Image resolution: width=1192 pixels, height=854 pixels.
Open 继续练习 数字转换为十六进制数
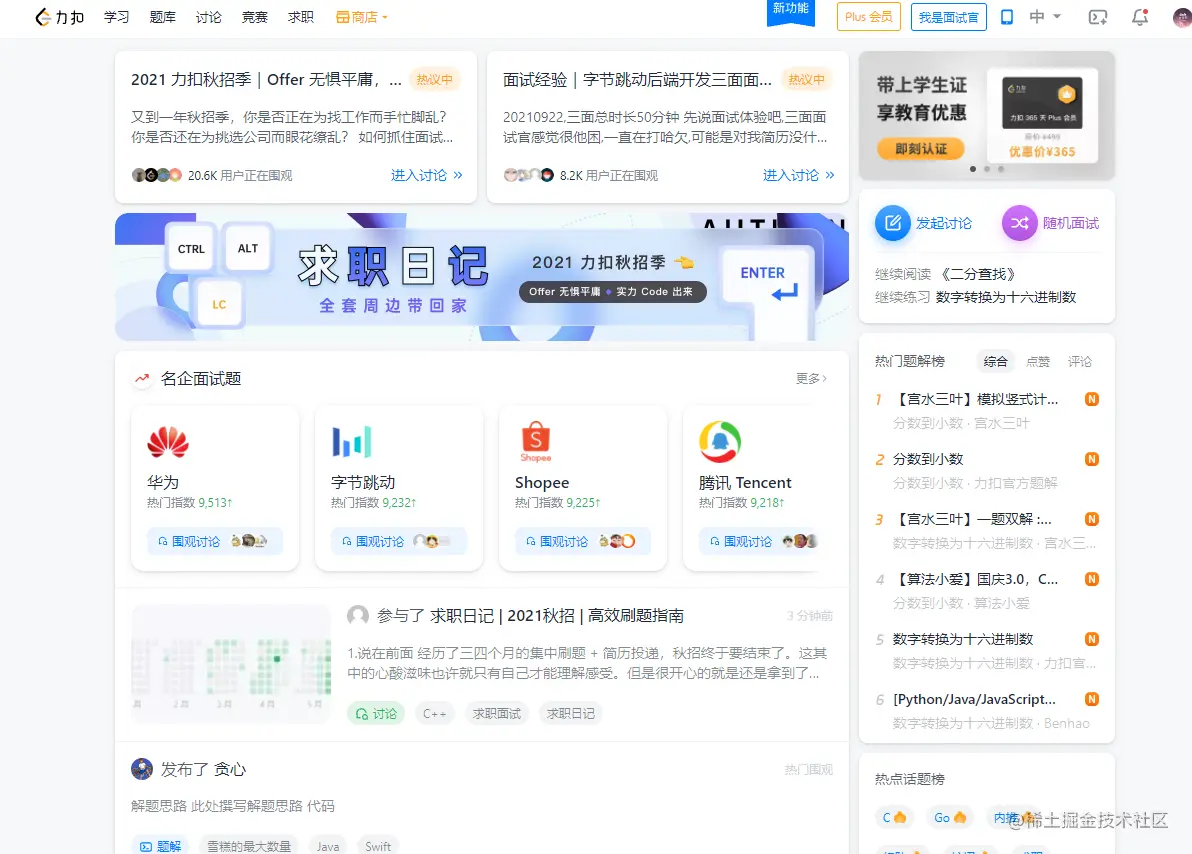coord(975,297)
